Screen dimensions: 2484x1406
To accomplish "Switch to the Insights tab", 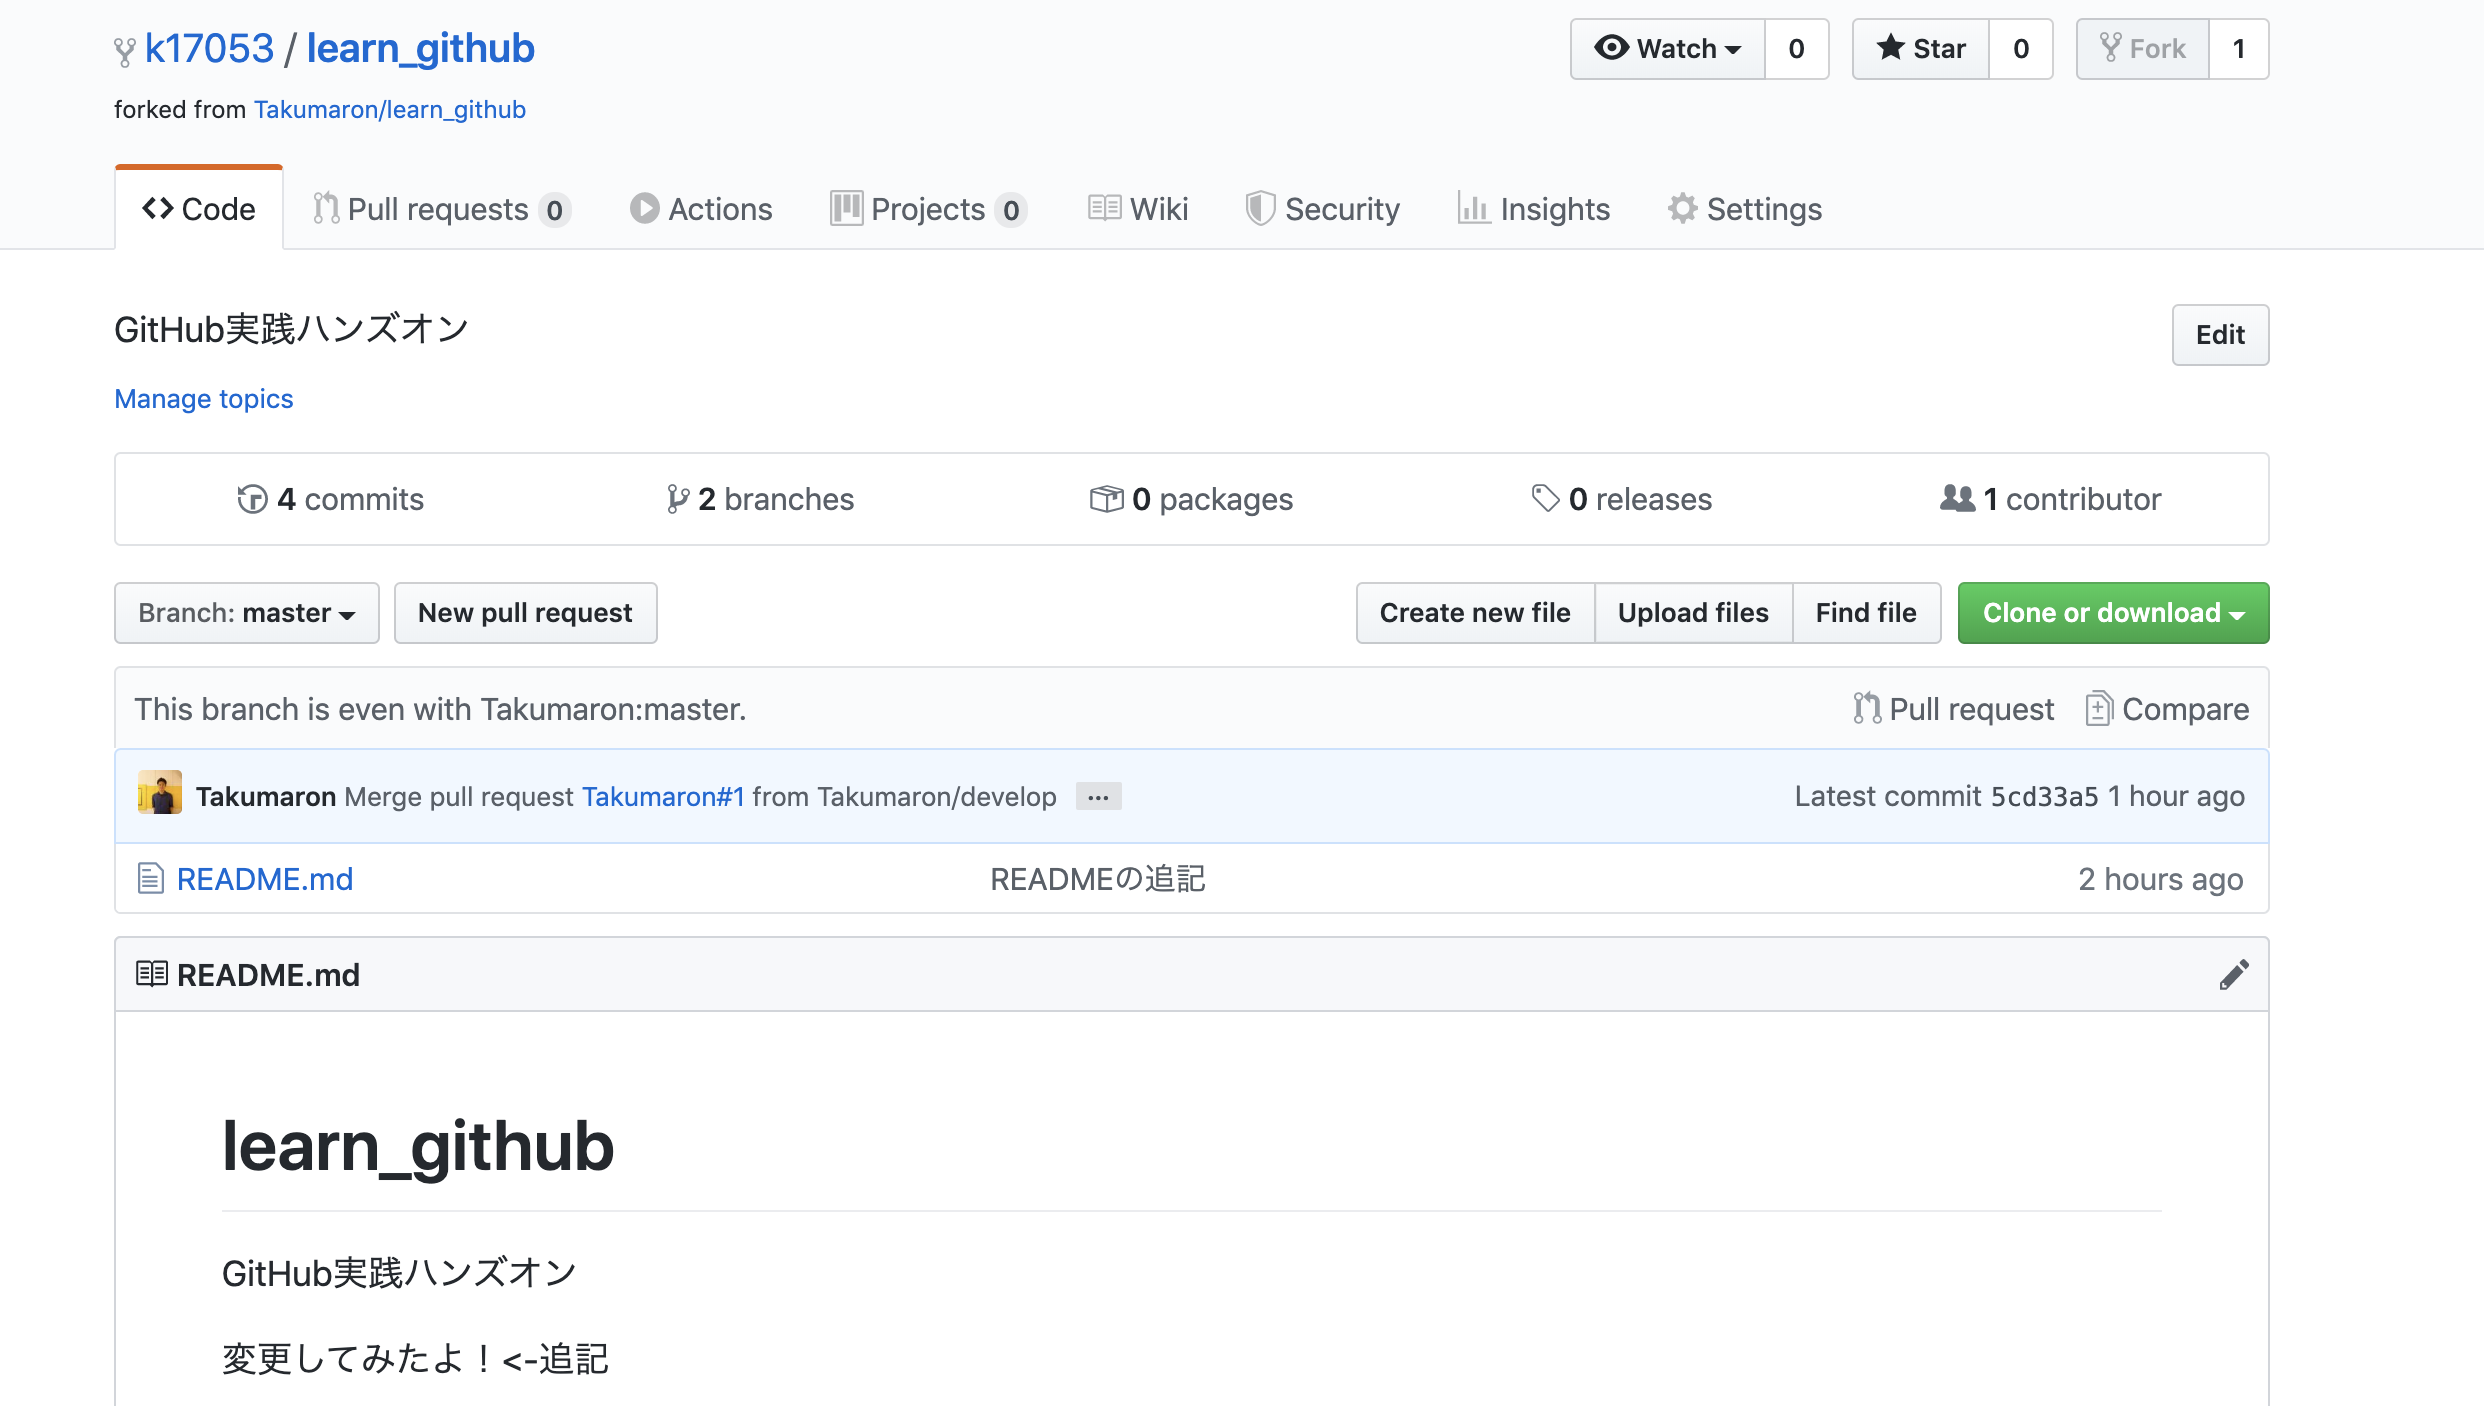I will tap(1533, 209).
